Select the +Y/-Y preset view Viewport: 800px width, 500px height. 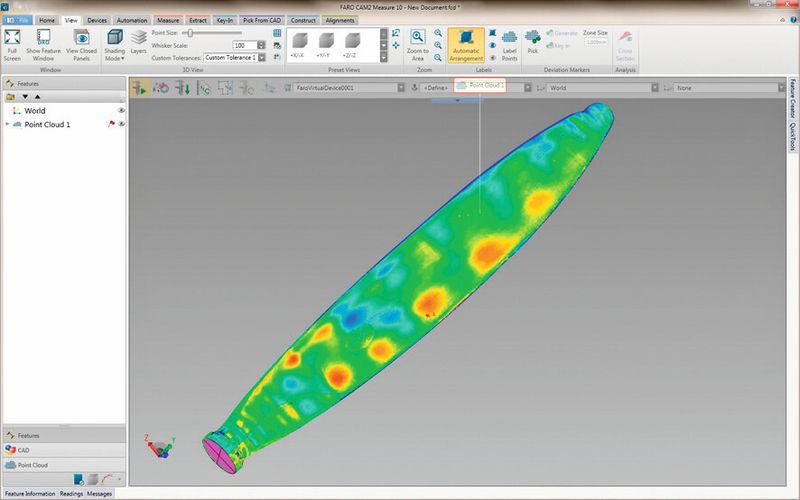tap(325, 45)
